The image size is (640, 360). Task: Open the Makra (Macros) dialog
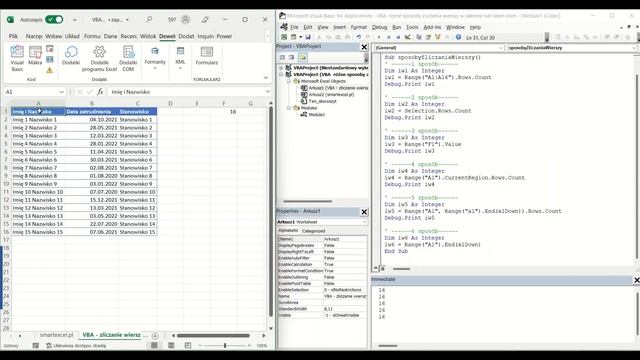(35, 56)
